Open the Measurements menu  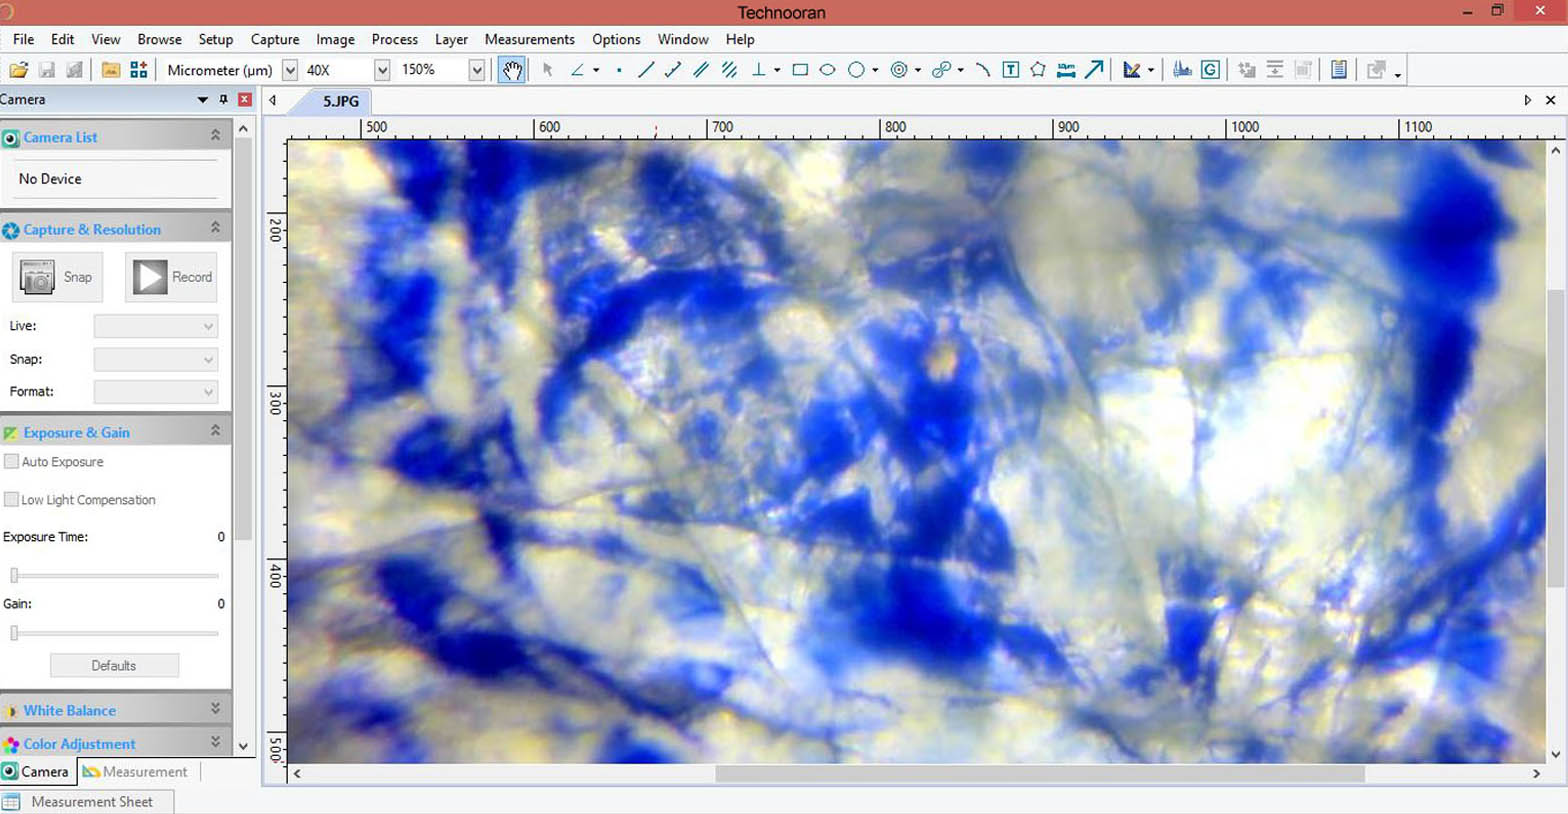[x=529, y=39]
